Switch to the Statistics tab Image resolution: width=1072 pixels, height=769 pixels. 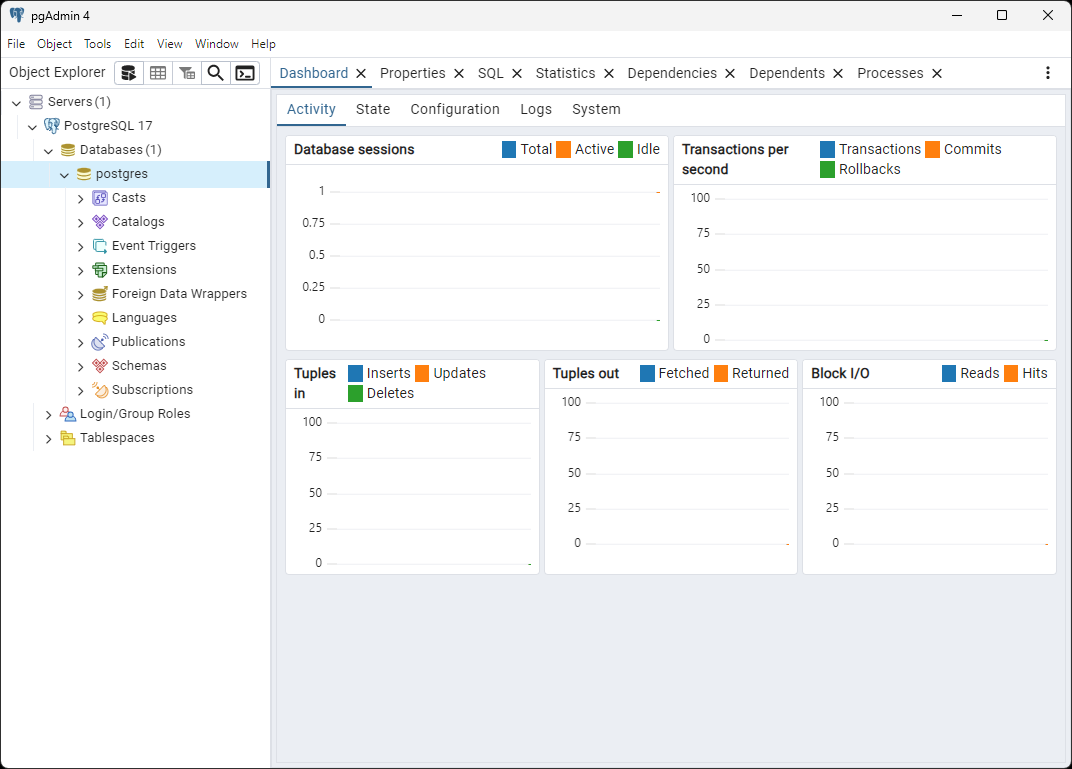tap(565, 73)
